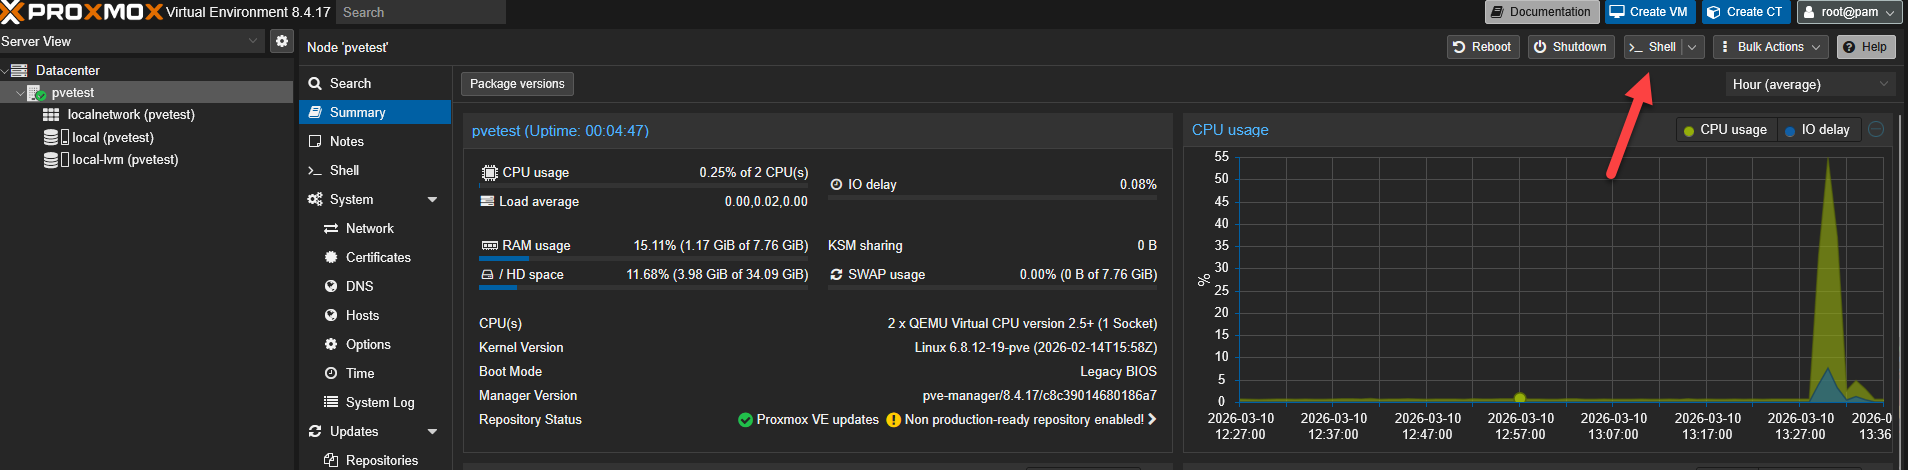Open the Shell dropdown arrow in toolbar
This screenshot has width=1908, height=470.
(1692, 47)
